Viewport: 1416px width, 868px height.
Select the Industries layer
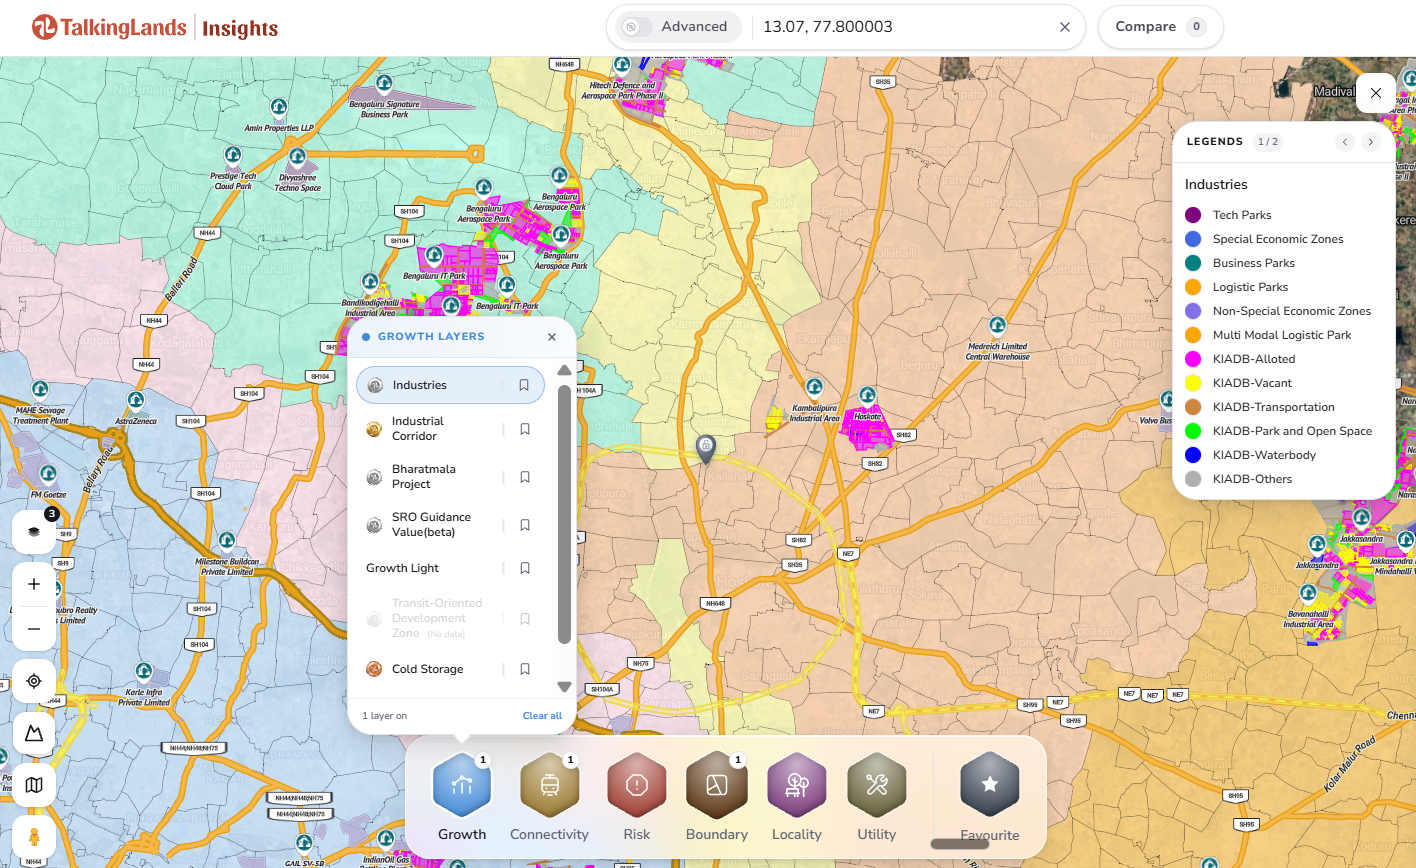point(450,385)
